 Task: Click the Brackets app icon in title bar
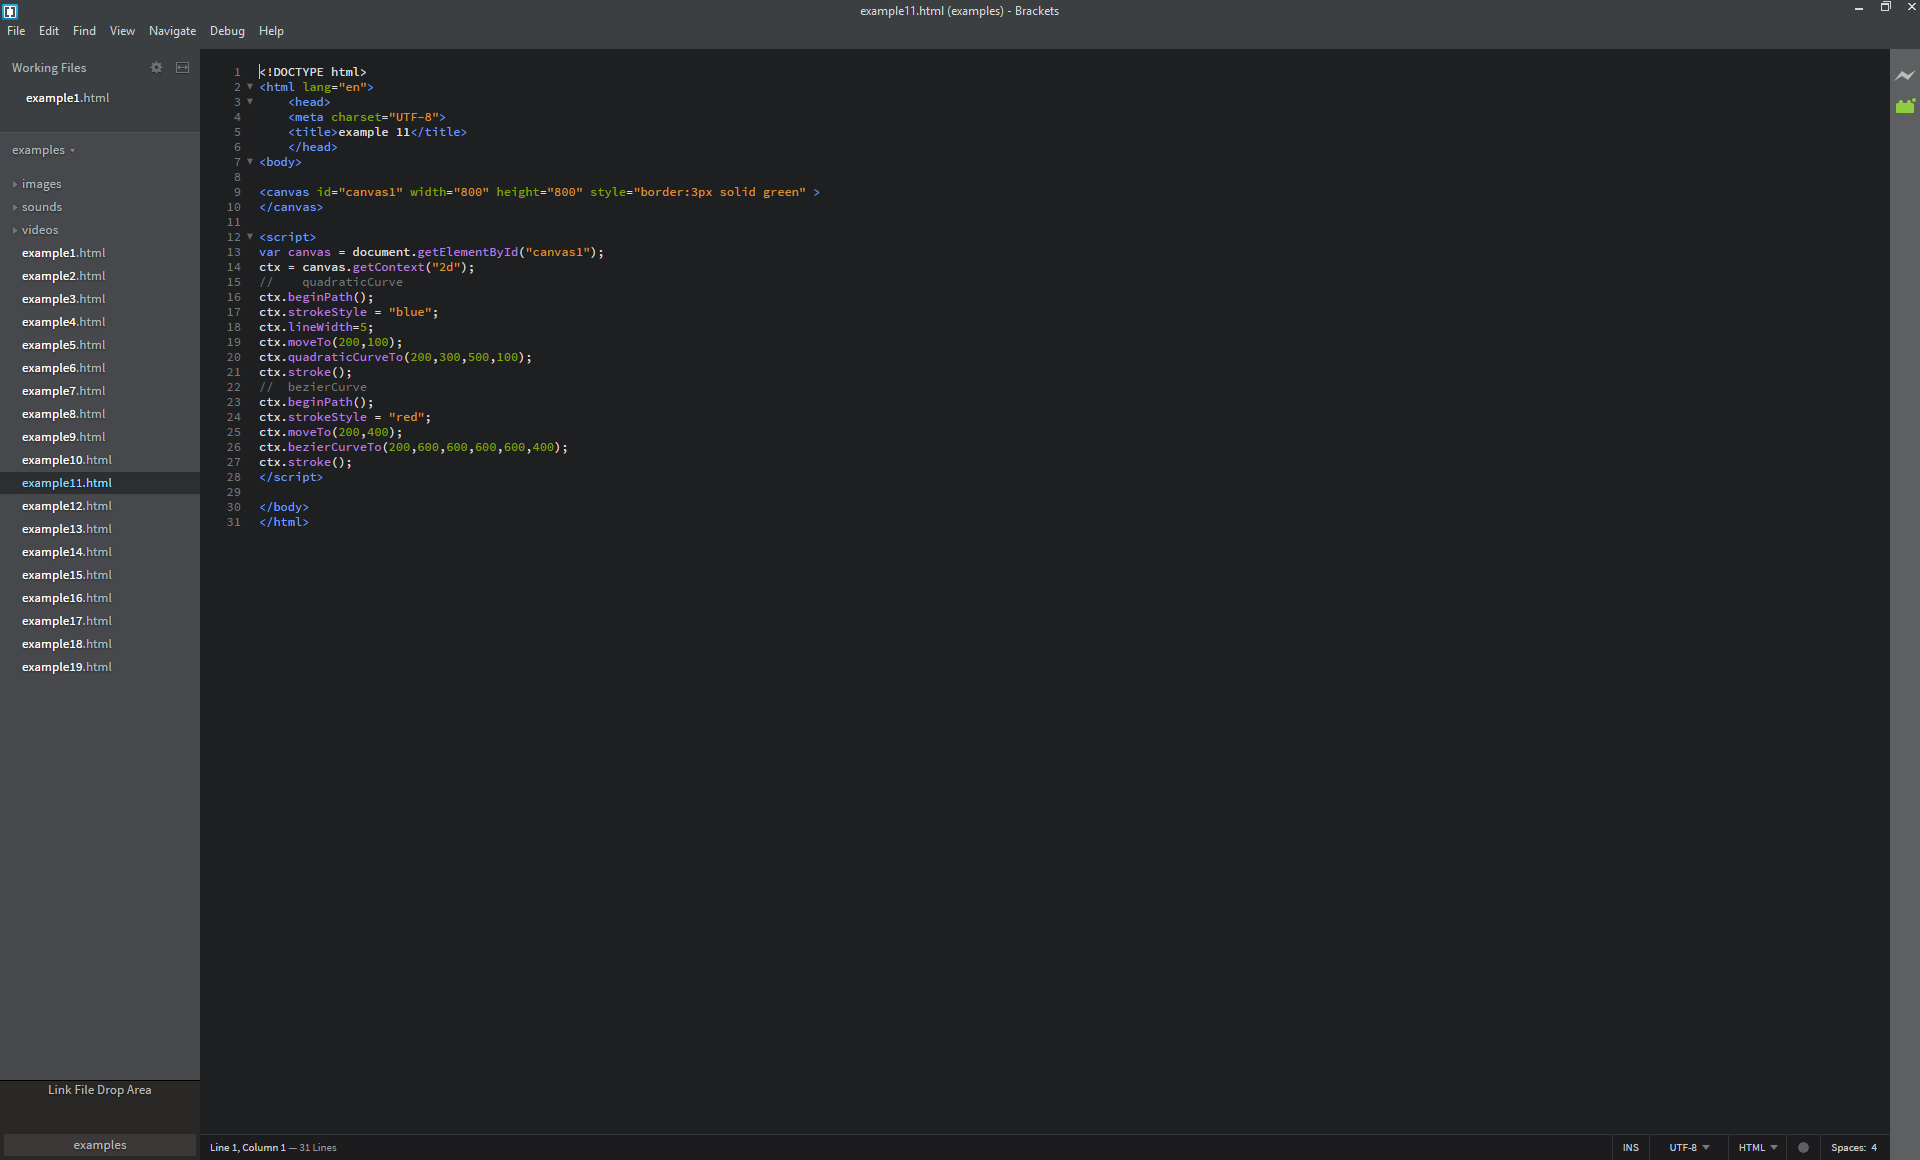point(11,11)
